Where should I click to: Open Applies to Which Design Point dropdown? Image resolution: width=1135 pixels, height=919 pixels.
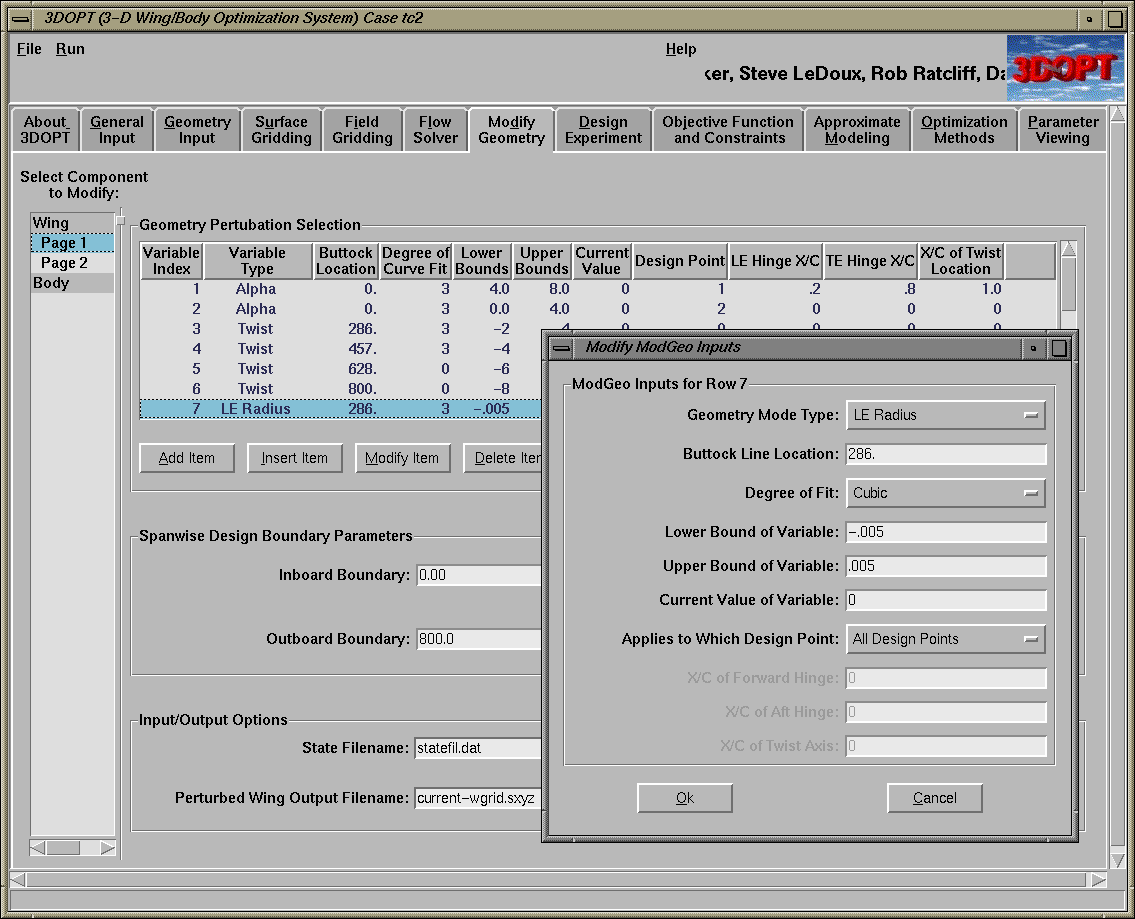tap(945, 639)
